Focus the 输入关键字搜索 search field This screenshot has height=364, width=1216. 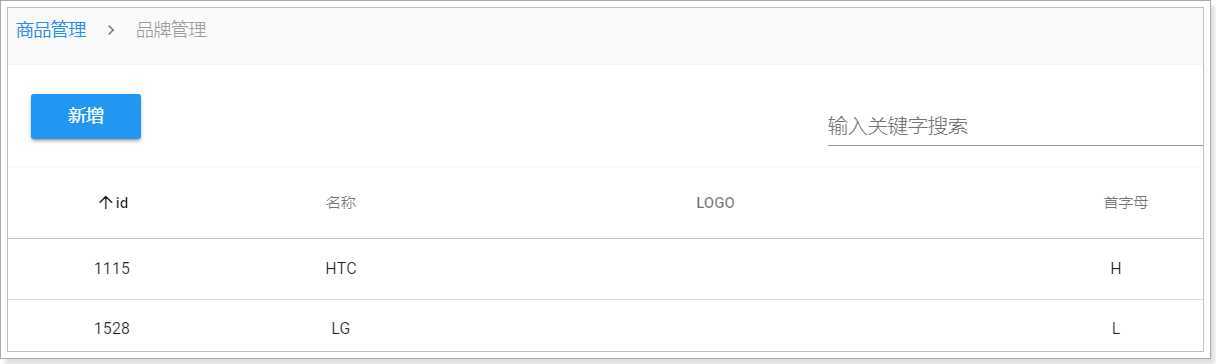[1015, 127]
